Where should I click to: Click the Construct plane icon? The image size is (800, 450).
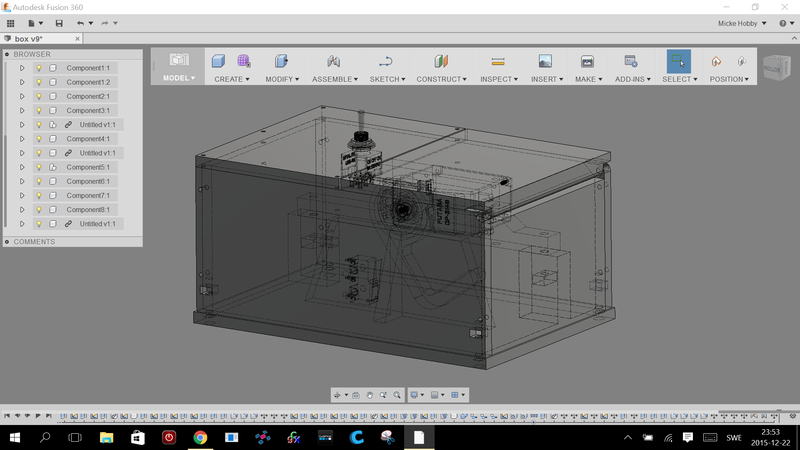pos(441,61)
